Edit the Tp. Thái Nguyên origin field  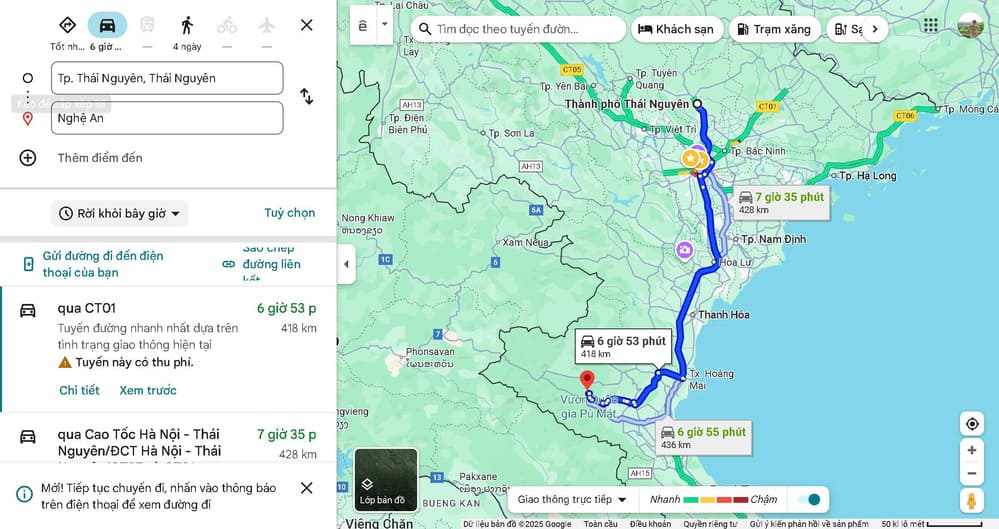click(167, 78)
